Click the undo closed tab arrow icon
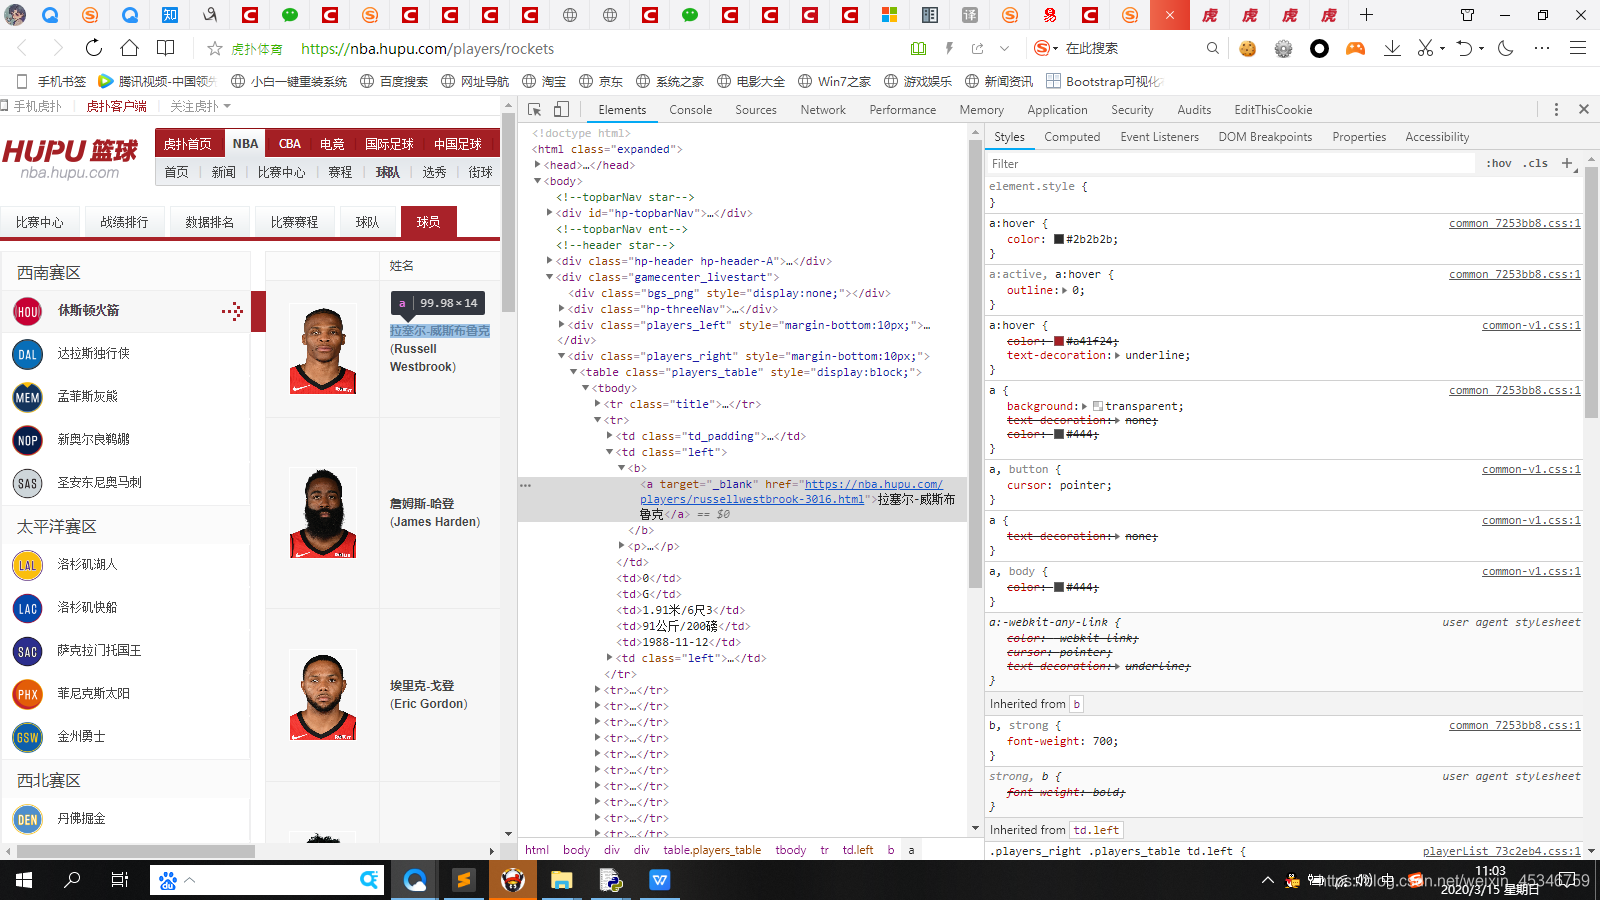 click(x=1464, y=48)
